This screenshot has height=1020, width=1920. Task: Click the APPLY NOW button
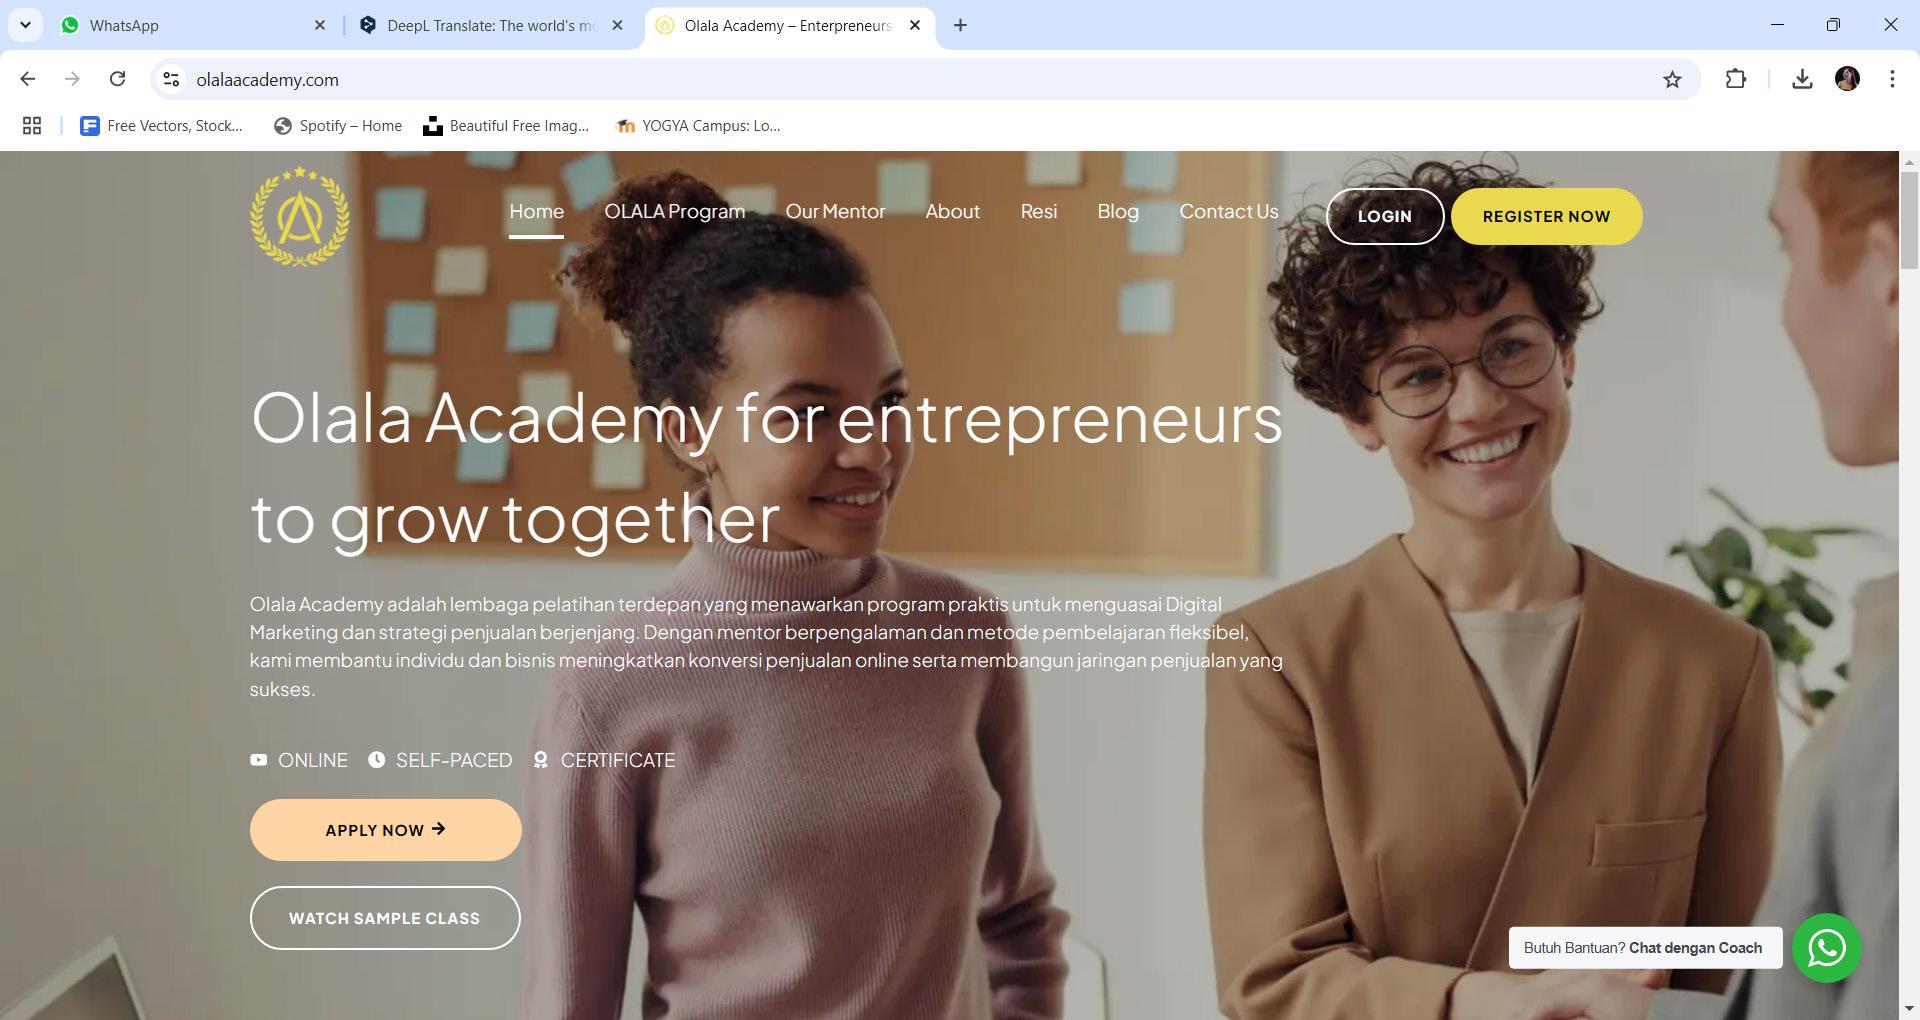pos(385,830)
